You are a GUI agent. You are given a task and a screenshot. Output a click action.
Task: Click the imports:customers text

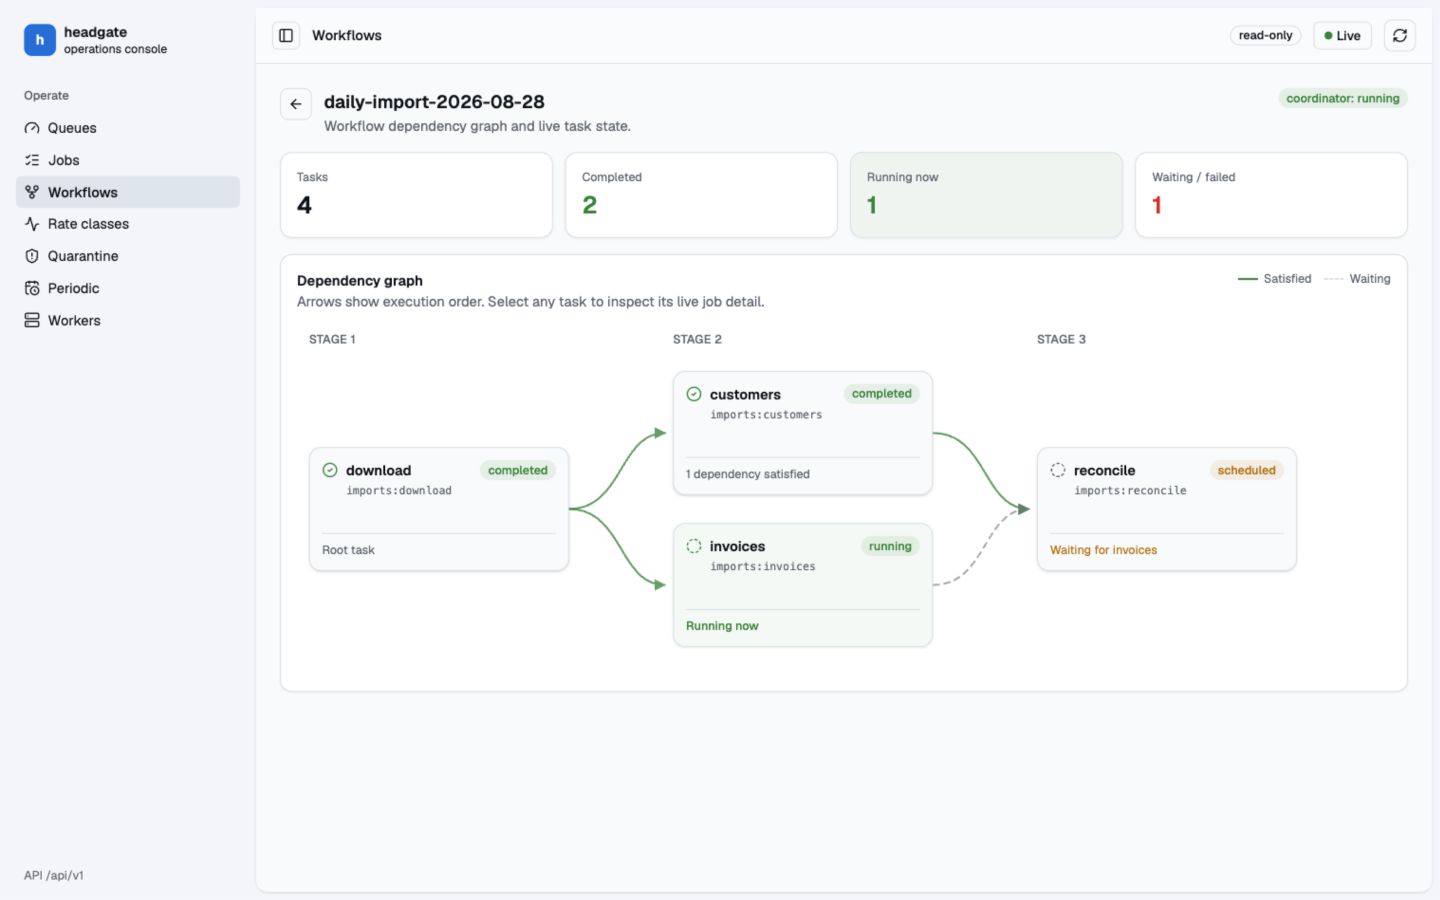pyautogui.click(x=766, y=415)
